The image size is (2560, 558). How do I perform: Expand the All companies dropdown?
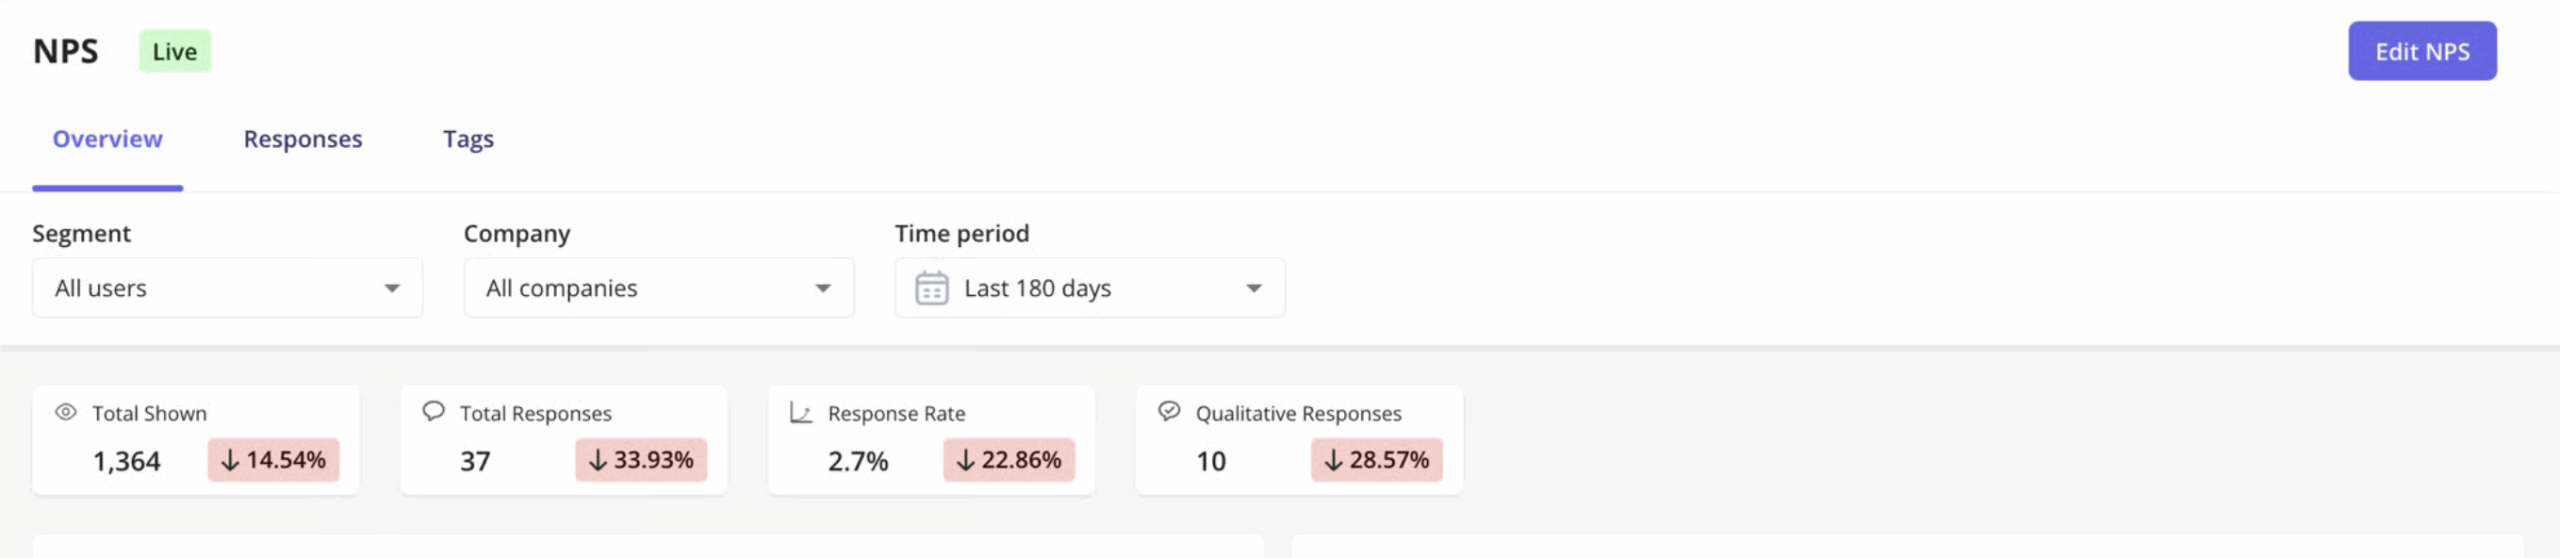tap(659, 288)
